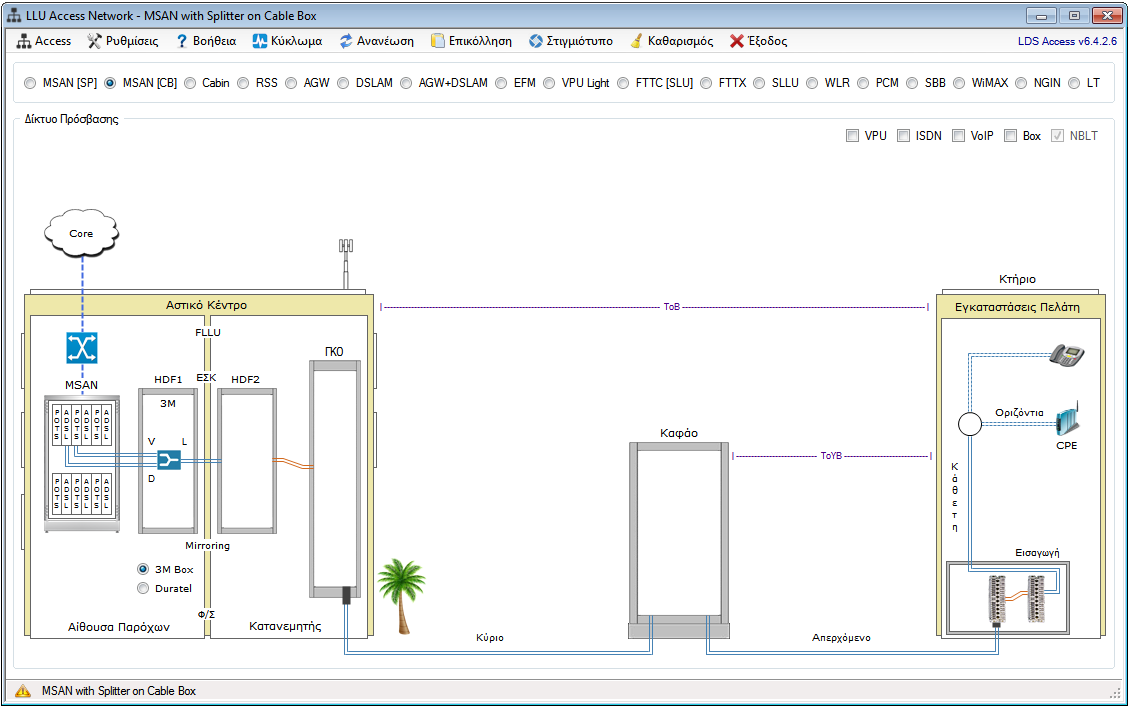Click the ΓΚΟ distributor frame

pyautogui.click(x=334, y=480)
